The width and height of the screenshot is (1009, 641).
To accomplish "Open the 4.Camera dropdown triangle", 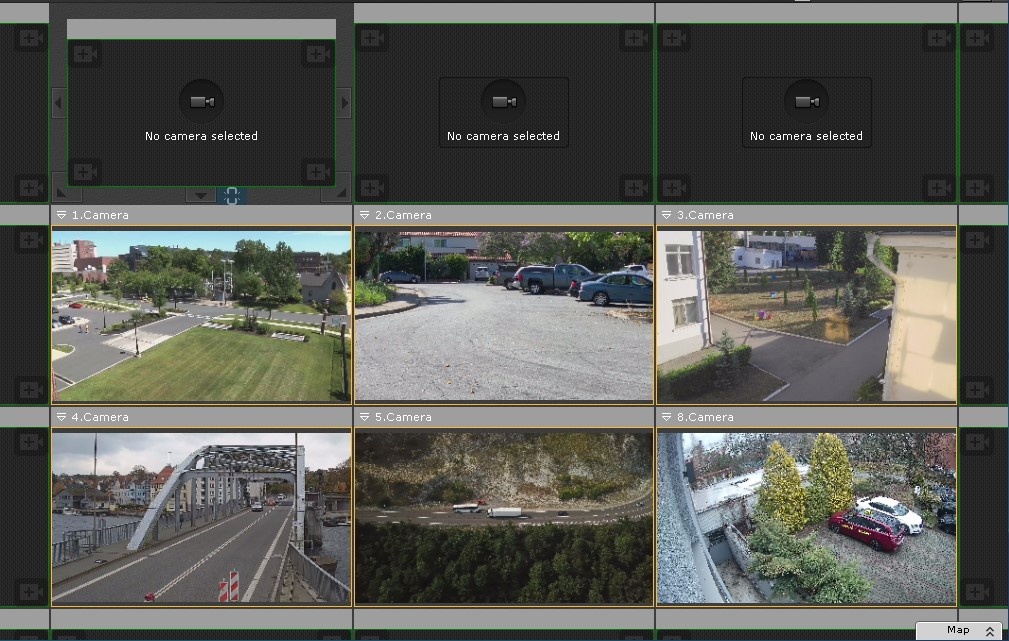I will click(x=61, y=417).
